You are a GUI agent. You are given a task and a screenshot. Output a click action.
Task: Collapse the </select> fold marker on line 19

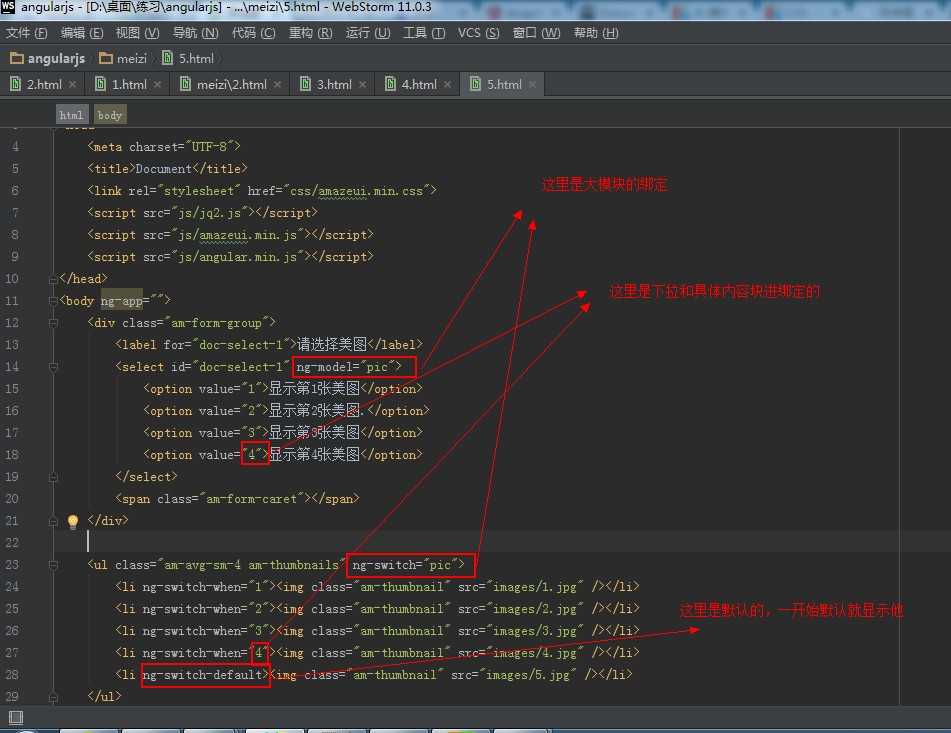pyautogui.click(x=53, y=478)
